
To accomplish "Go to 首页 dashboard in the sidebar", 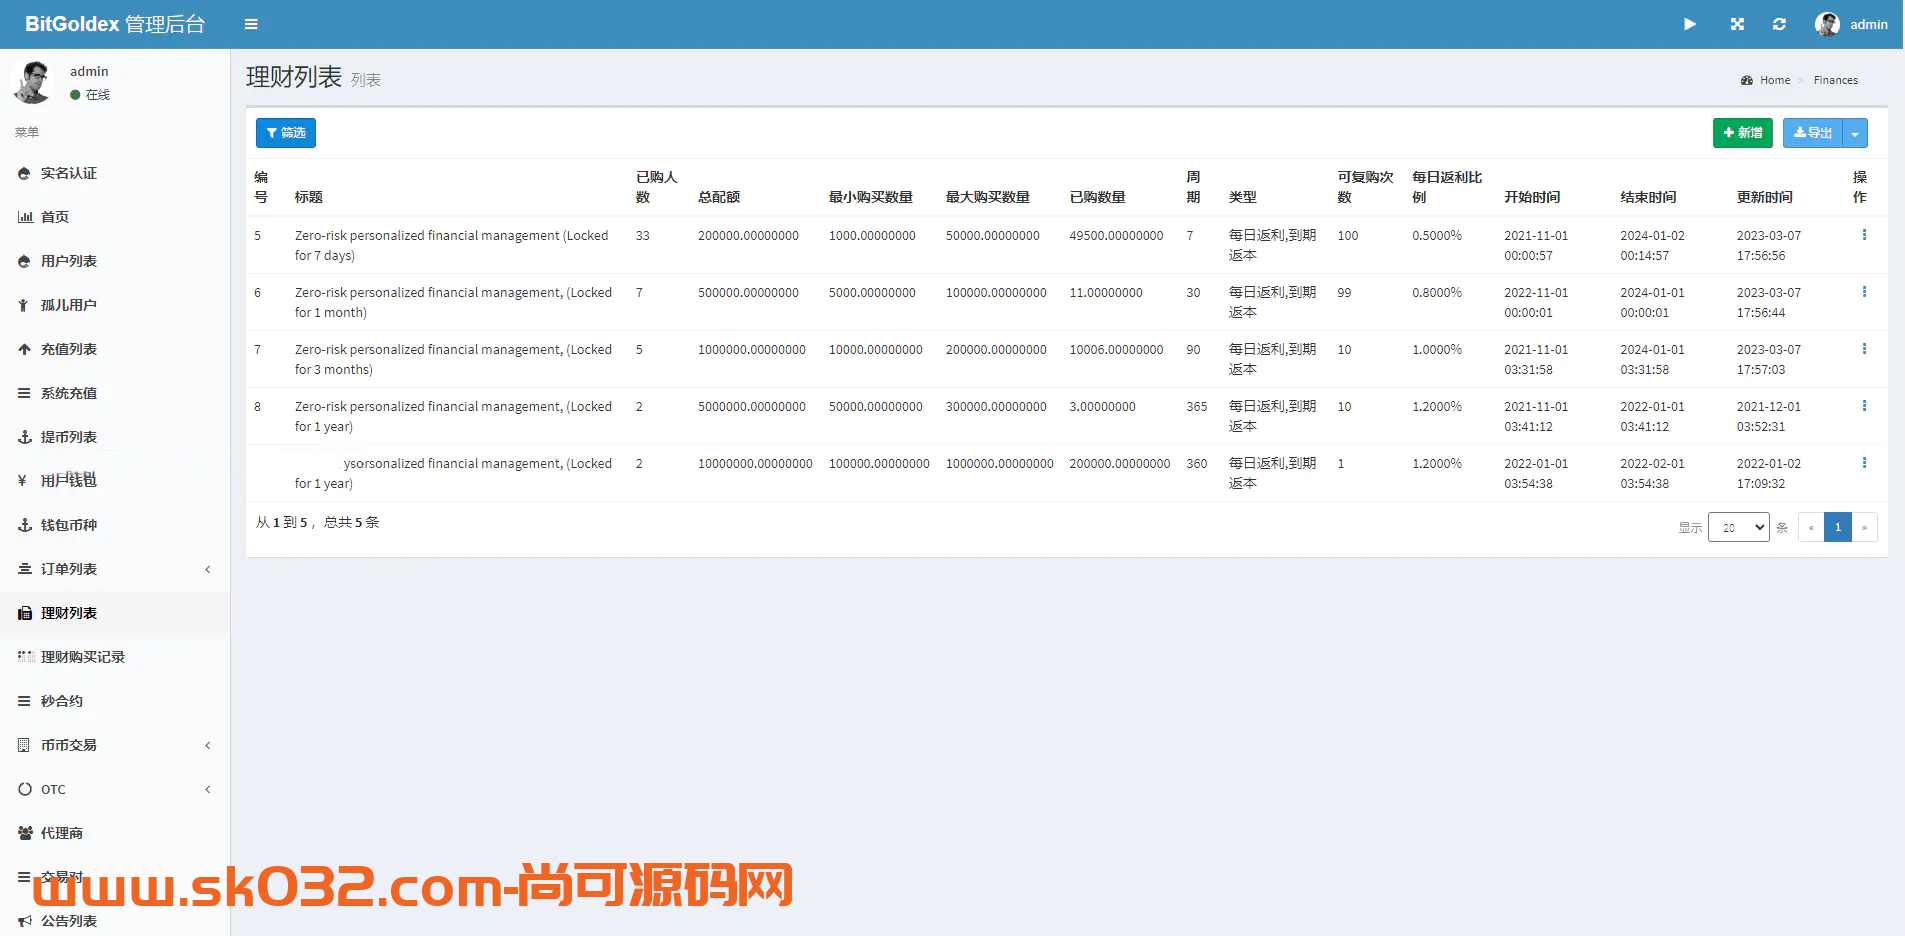I will pos(115,217).
